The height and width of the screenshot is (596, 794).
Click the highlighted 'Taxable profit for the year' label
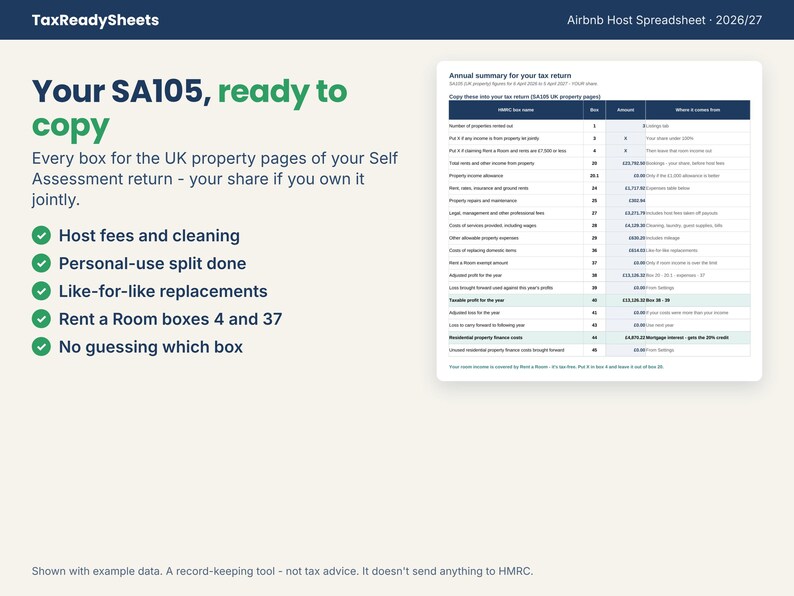point(477,300)
